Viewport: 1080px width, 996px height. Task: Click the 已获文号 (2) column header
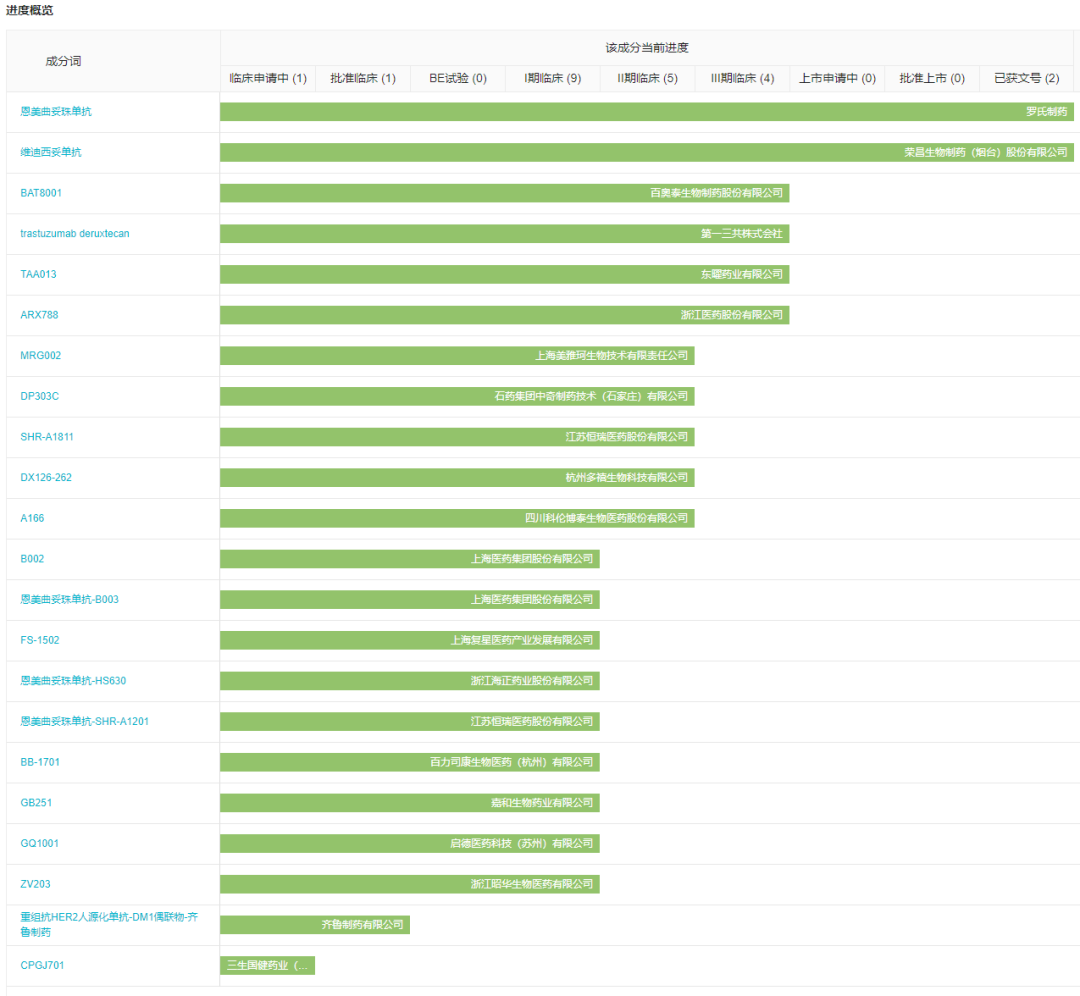pos(1027,79)
